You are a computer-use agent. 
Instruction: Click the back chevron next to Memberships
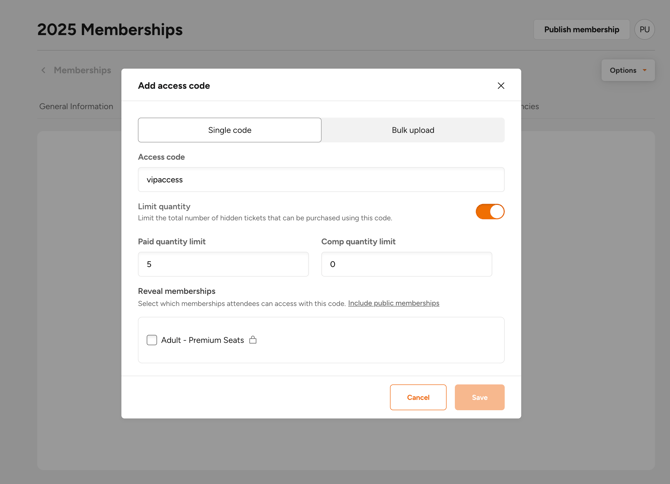click(x=43, y=70)
